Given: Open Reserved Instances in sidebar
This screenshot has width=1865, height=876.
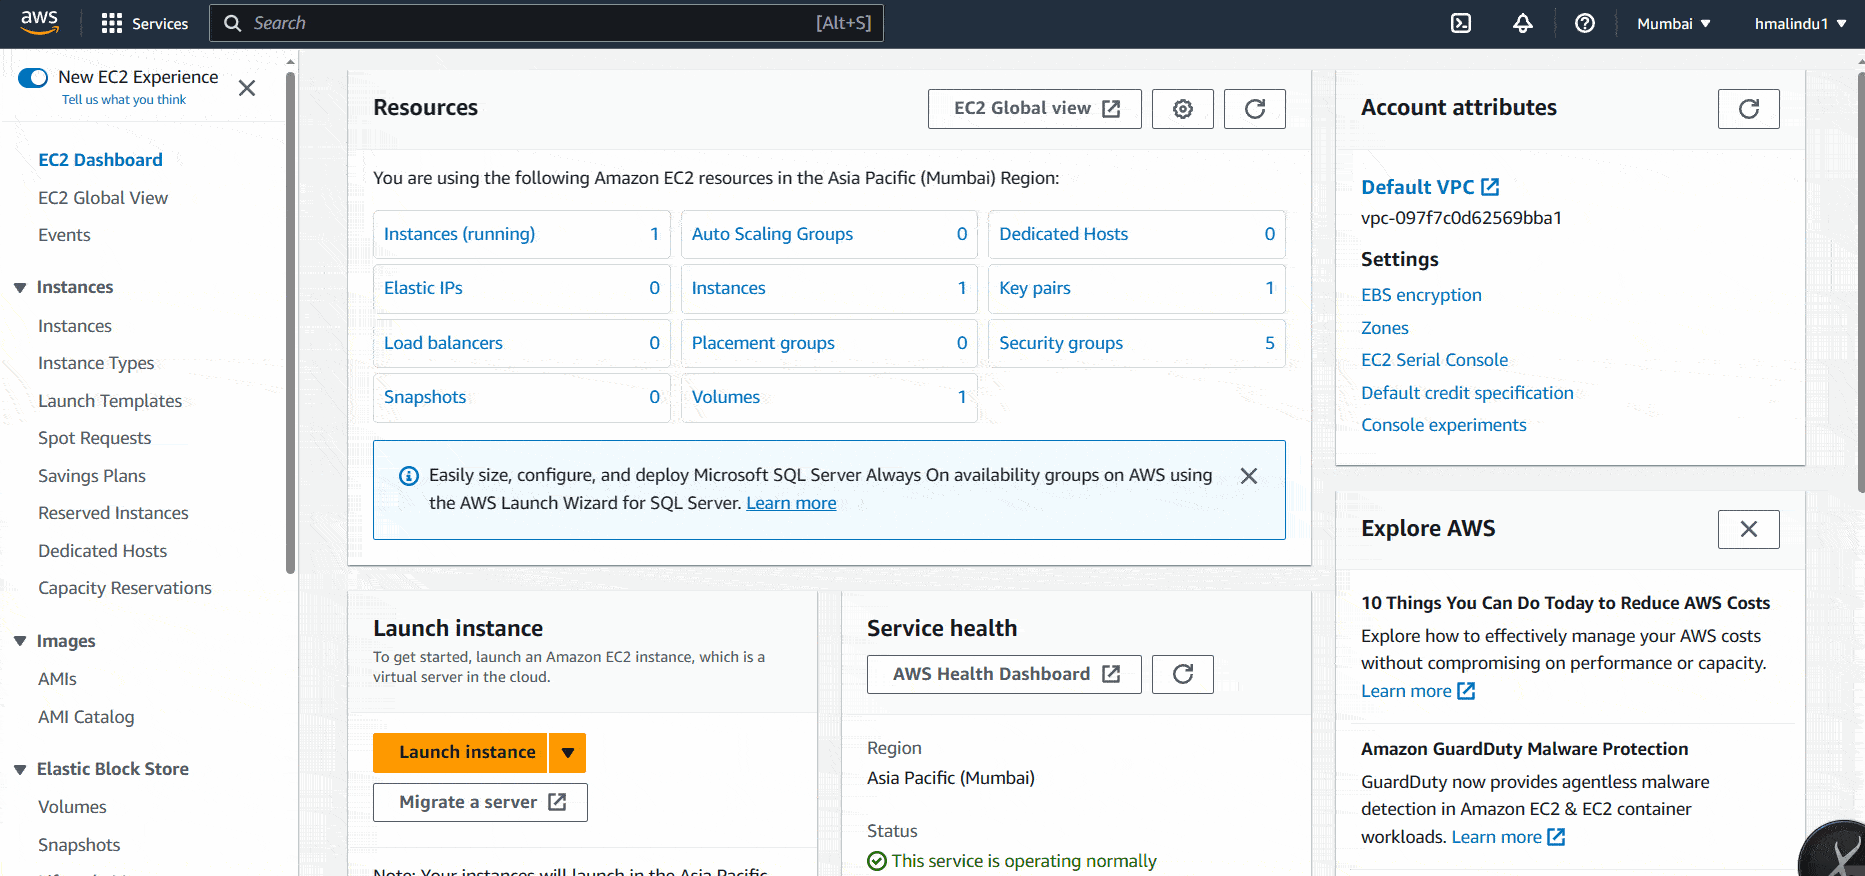Looking at the screenshot, I should [113, 513].
